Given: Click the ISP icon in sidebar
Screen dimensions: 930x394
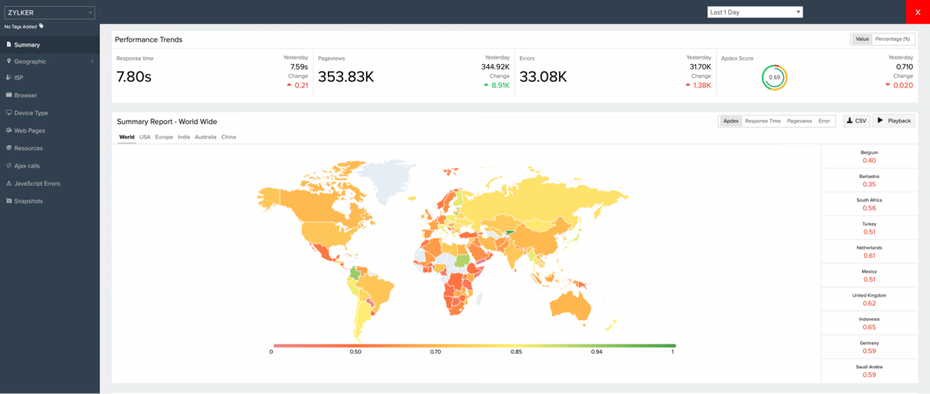Looking at the screenshot, I should tap(9, 77).
